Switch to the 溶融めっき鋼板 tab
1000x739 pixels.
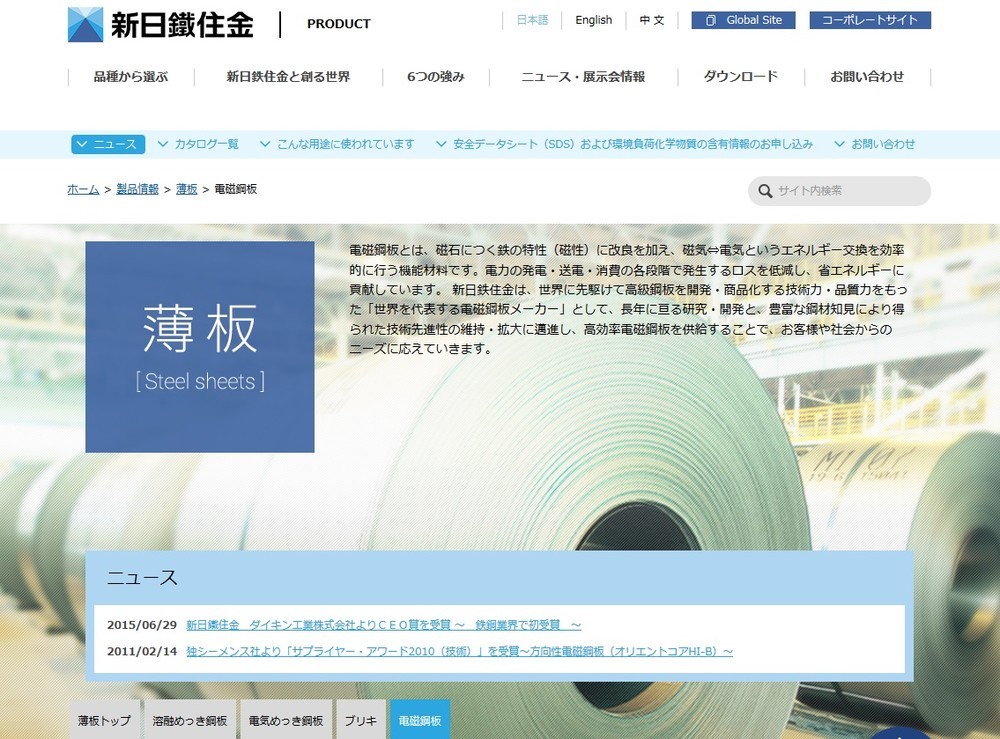pyautogui.click(x=190, y=720)
